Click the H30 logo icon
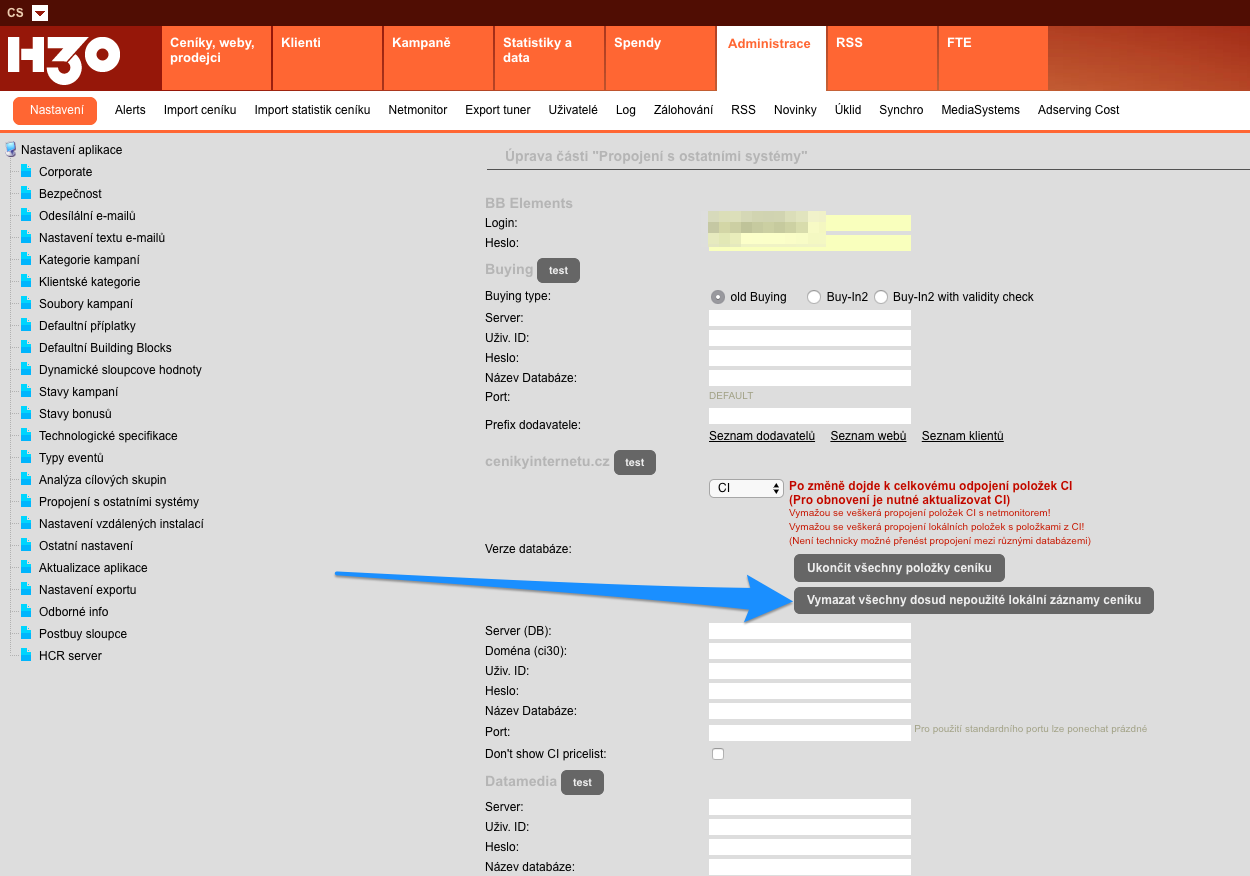 point(64,59)
